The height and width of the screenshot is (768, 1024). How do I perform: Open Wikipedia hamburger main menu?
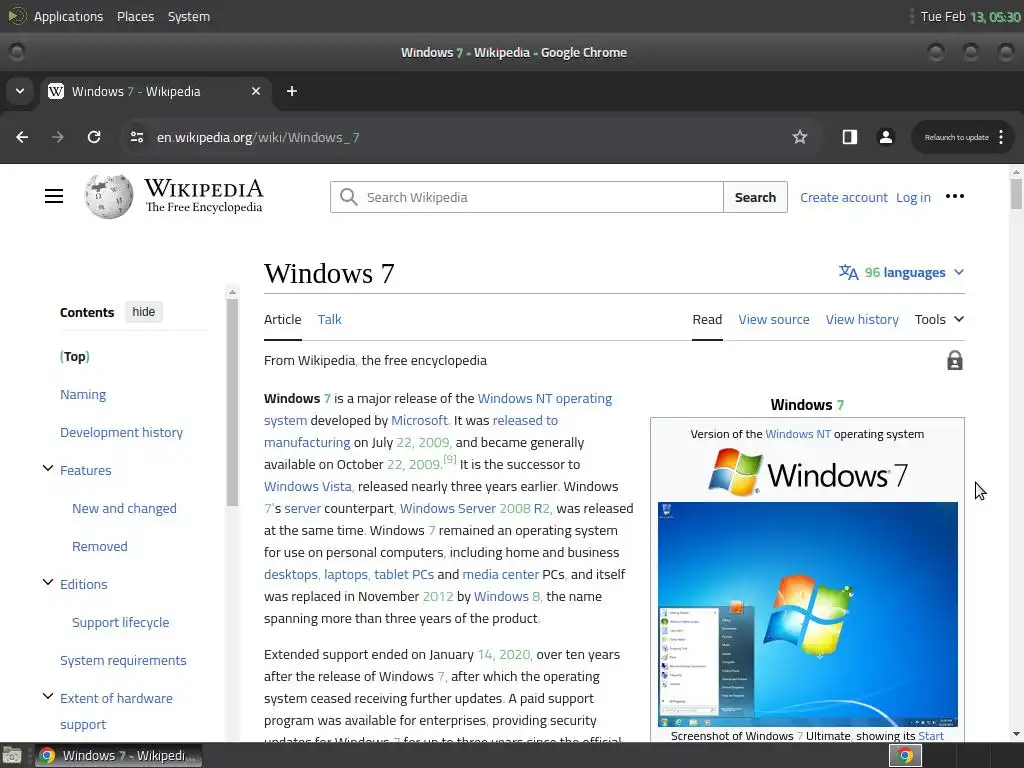[54, 196]
